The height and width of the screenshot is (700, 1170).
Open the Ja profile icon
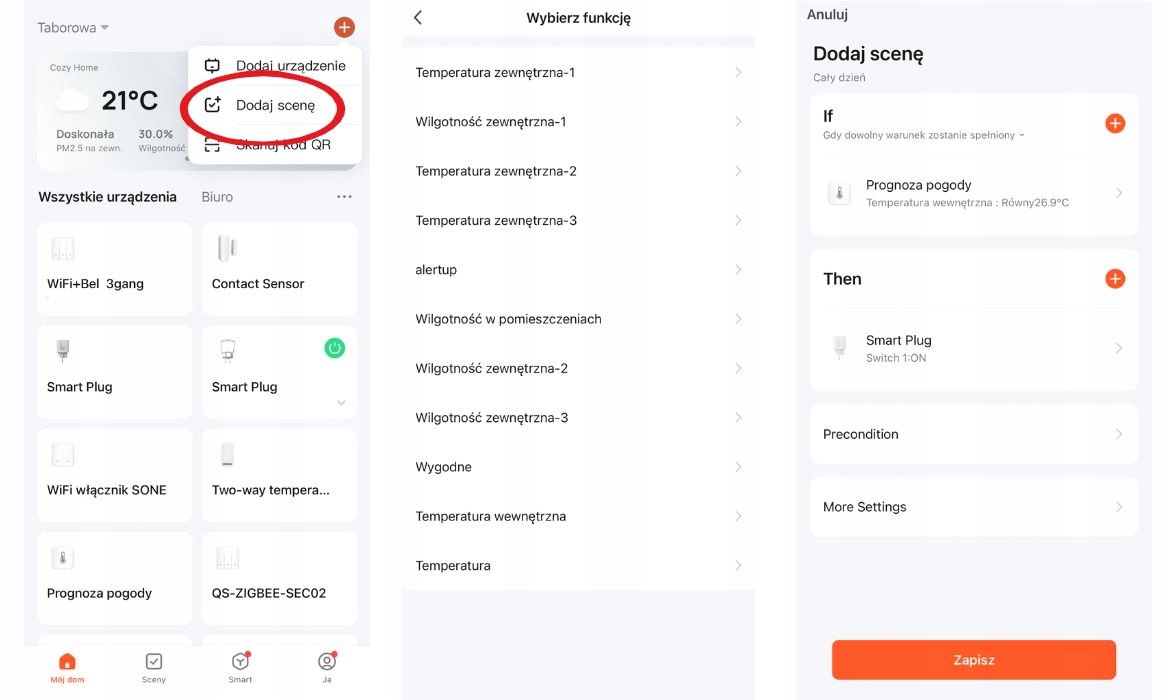pyautogui.click(x=326, y=662)
